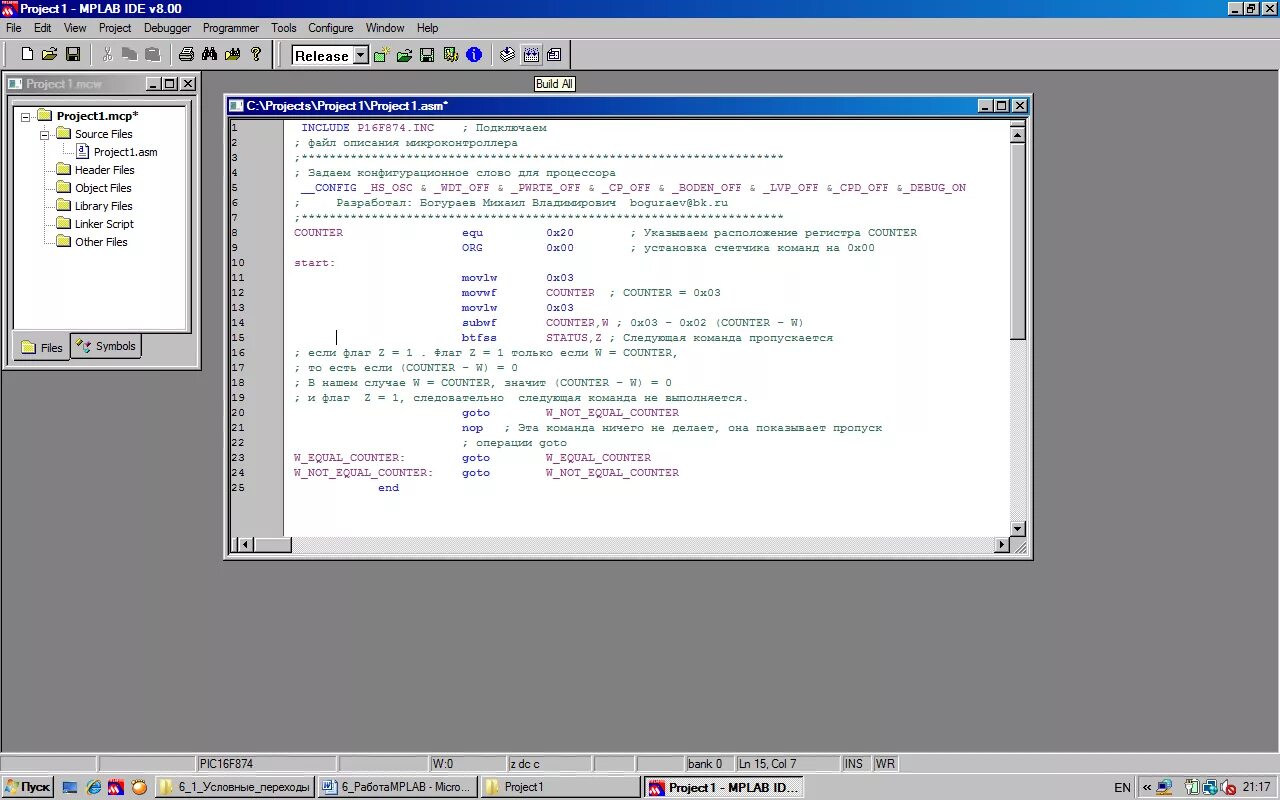Click the editor scroll down arrow

tap(1018, 528)
